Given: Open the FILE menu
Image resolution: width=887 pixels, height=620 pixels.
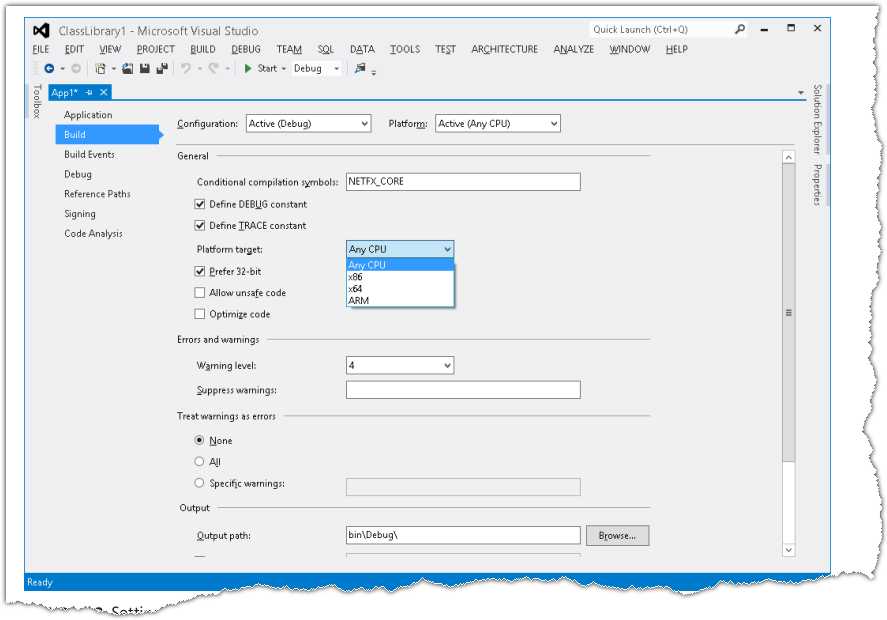Looking at the screenshot, I should 41,49.
